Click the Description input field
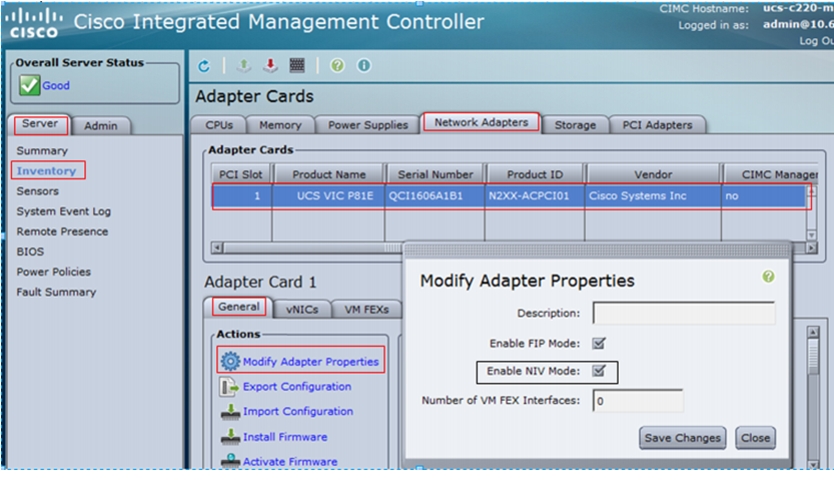This screenshot has width=834, height=483. pos(683,313)
